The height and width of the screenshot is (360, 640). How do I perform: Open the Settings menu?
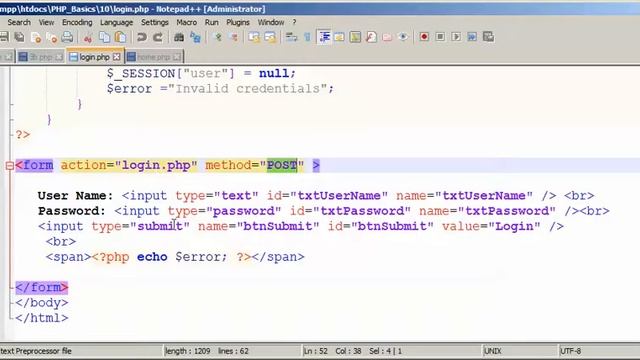pyautogui.click(x=155, y=22)
